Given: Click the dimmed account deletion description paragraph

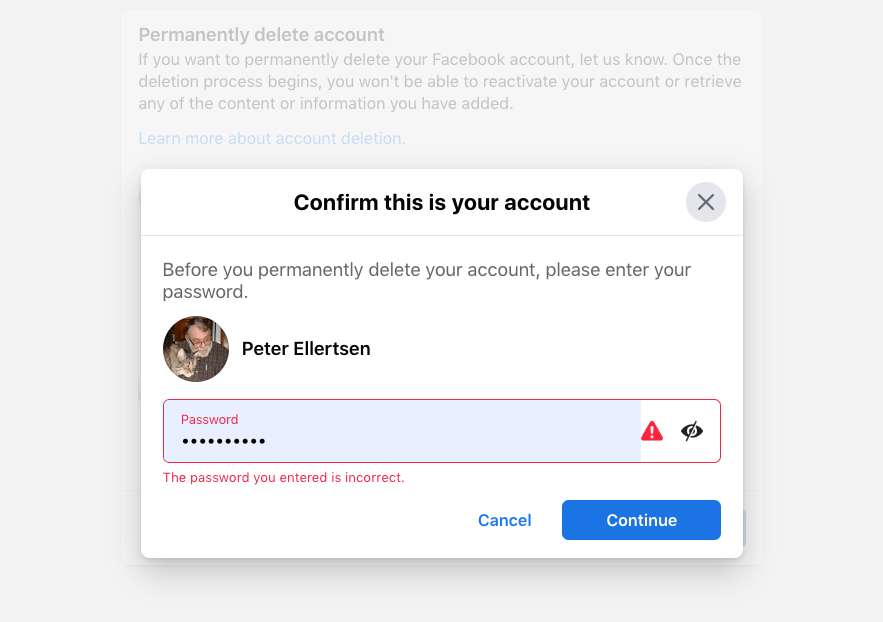Looking at the screenshot, I should [x=440, y=82].
